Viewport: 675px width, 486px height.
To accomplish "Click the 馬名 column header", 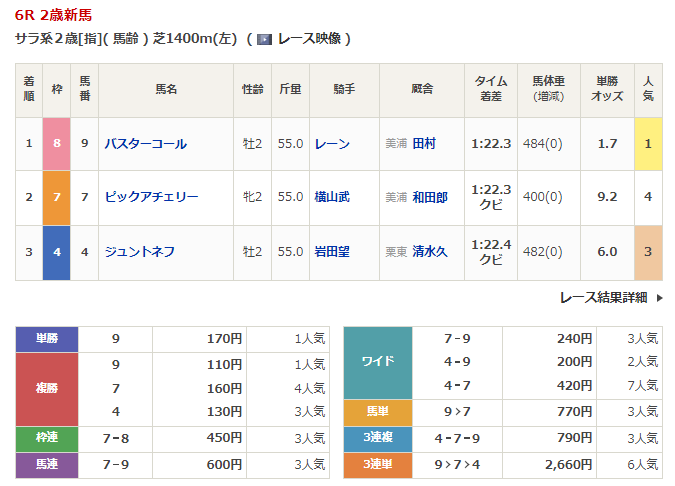I will point(165,90).
